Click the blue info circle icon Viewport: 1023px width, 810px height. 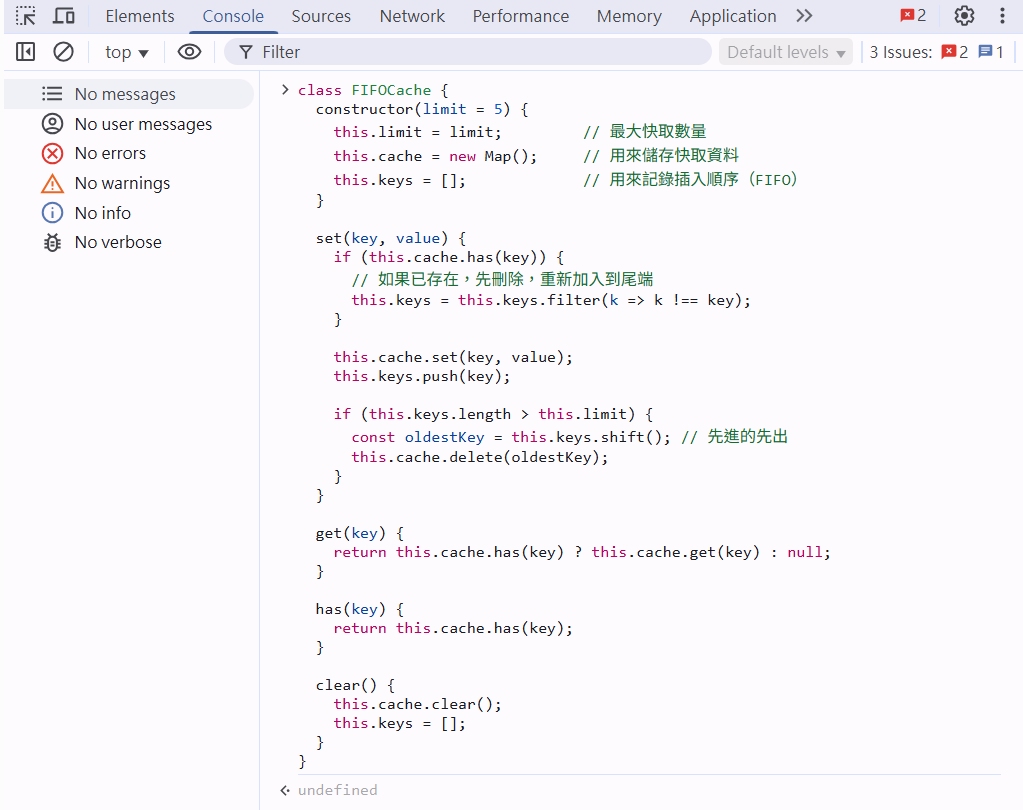[x=52, y=213]
